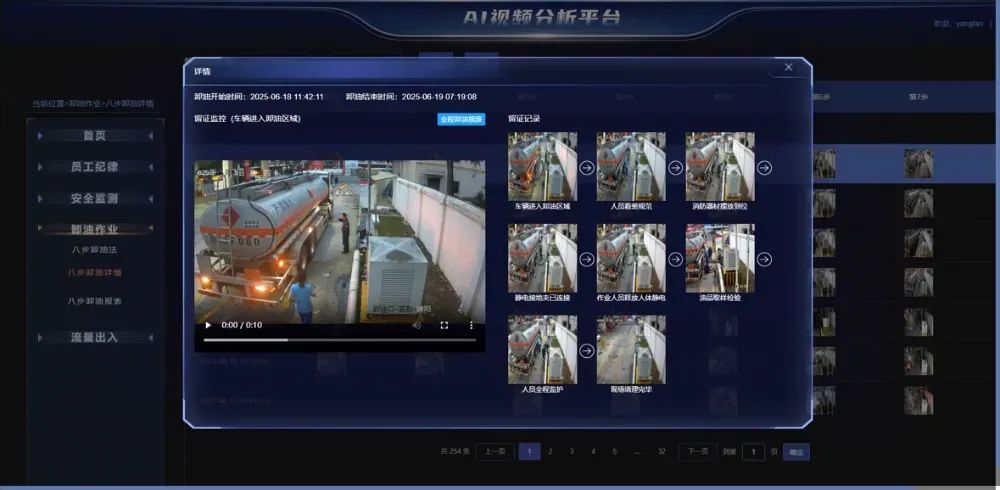Open the 现场清理完毕 evidence thumbnail
Viewport: 1000px width, 490px height.
[x=630, y=350]
